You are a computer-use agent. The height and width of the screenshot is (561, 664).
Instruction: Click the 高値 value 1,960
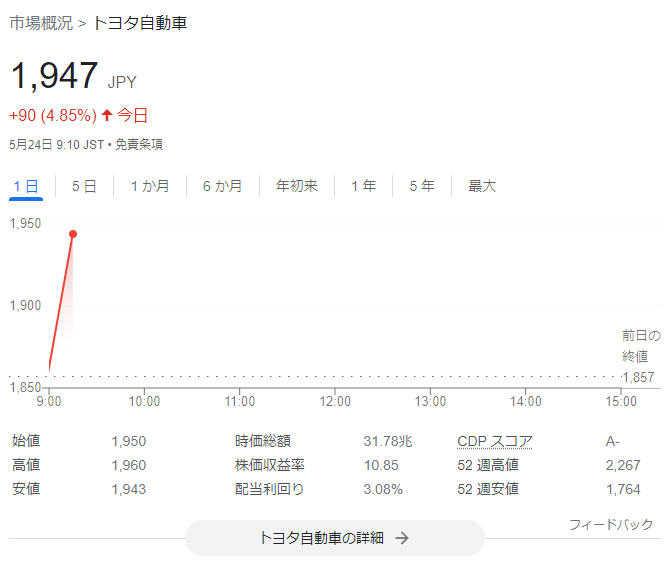pyautogui.click(x=129, y=465)
